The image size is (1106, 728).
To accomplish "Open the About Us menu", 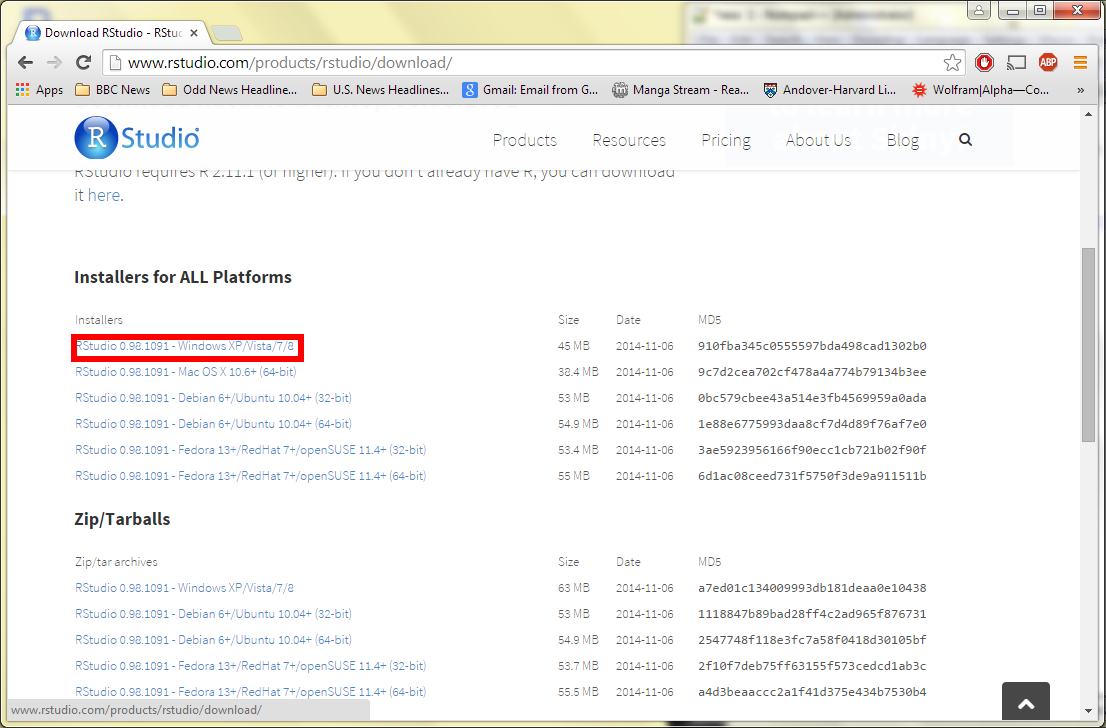I will (x=818, y=140).
